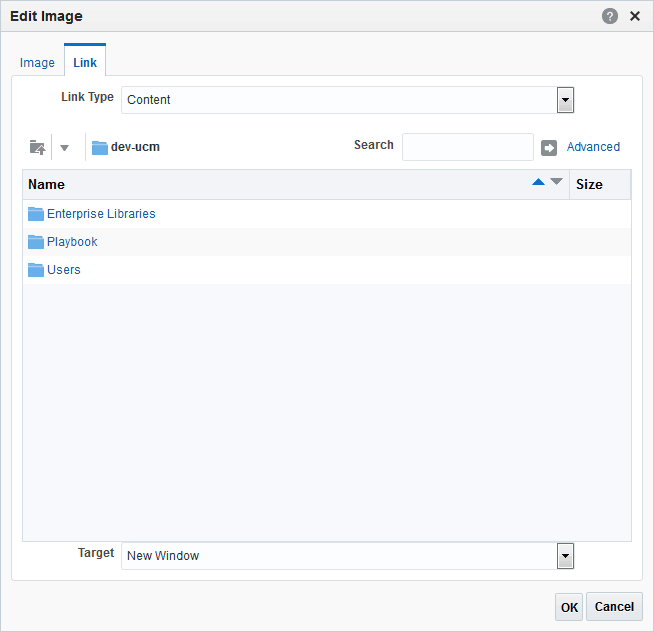654x632 pixels.
Task: Click the go up one folder icon
Action: coord(38,147)
